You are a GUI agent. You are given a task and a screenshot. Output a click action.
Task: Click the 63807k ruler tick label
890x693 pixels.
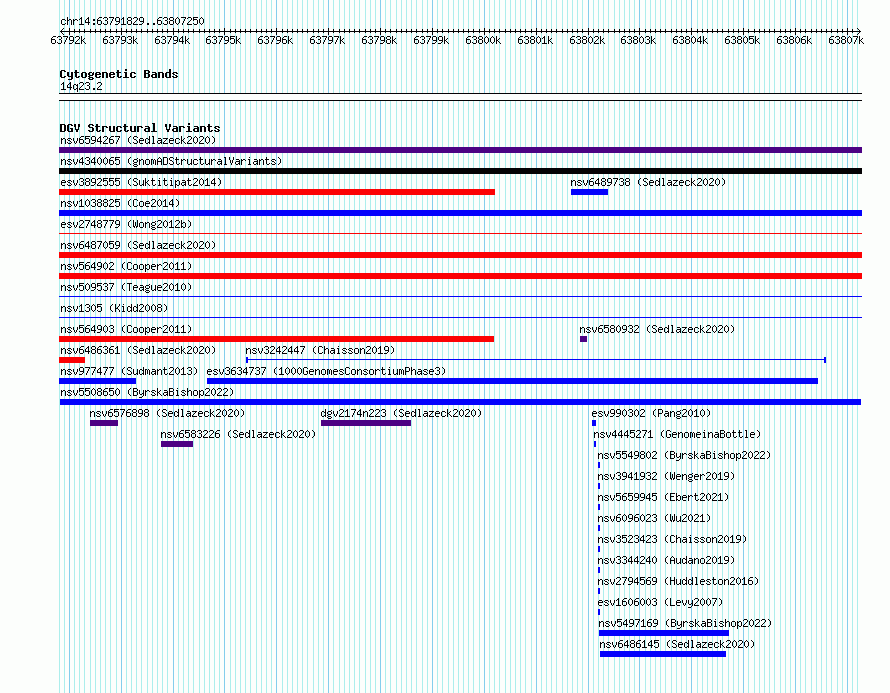tap(846, 40)
